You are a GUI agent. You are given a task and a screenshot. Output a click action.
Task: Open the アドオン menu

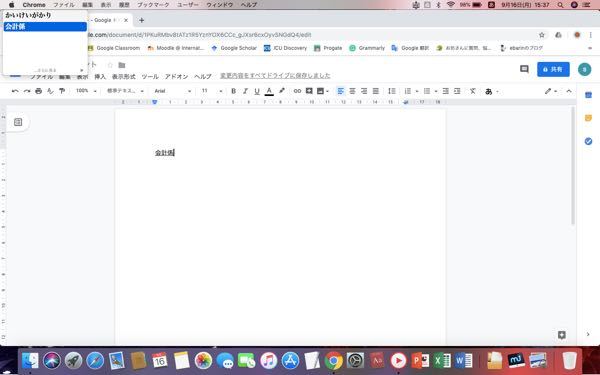coord(176,77)
